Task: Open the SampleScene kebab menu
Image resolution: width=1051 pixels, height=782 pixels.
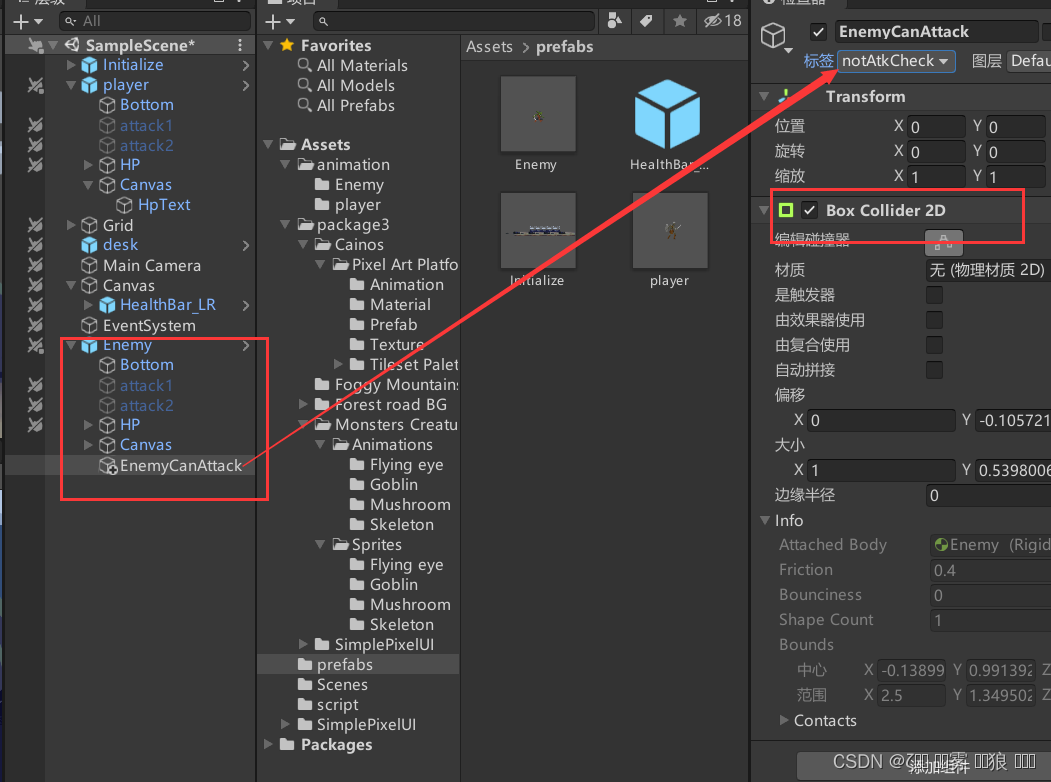Action: click(x=239, y=44)
